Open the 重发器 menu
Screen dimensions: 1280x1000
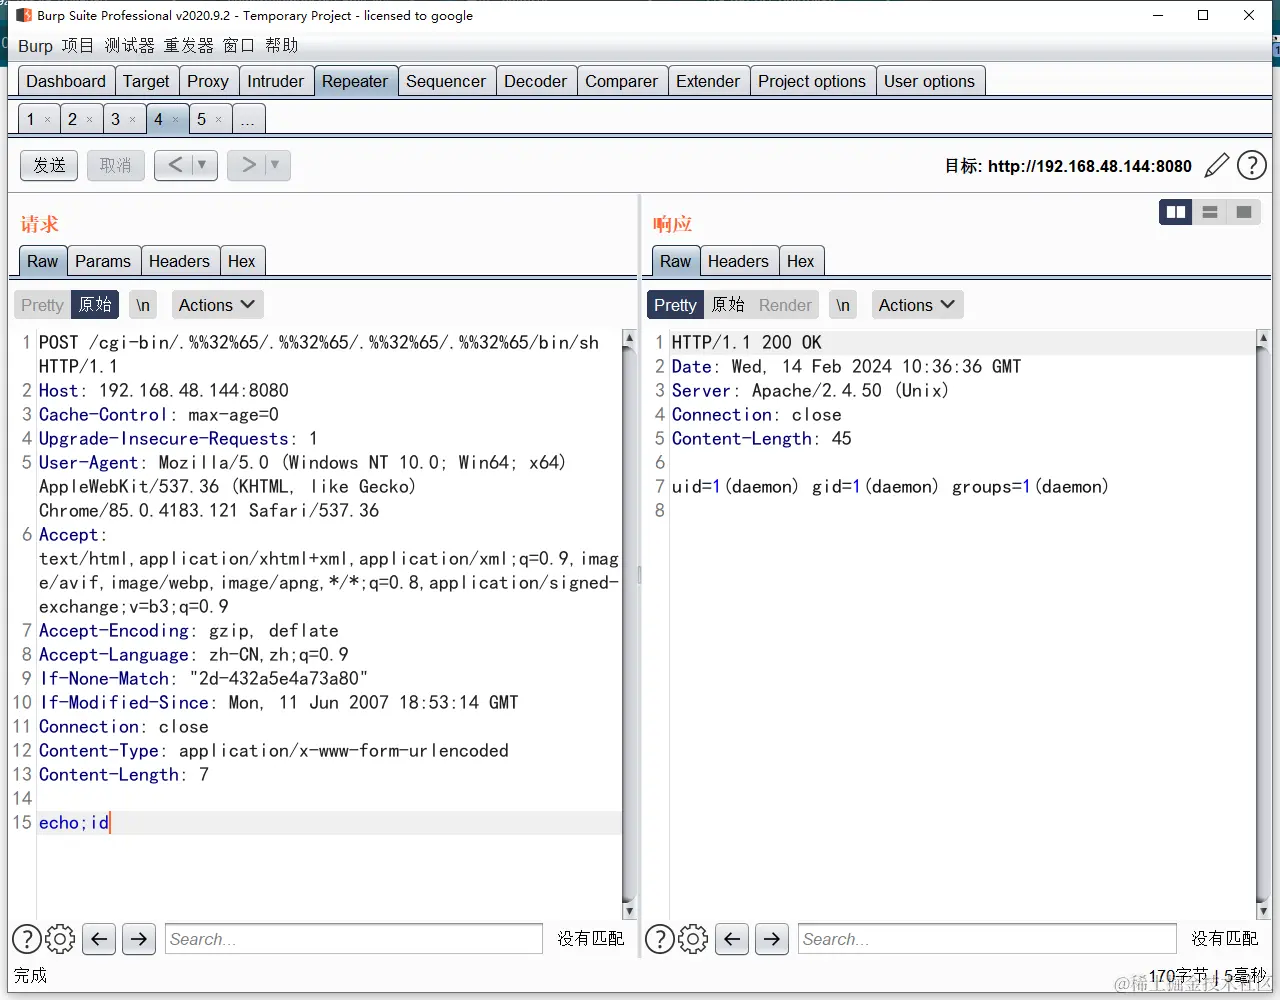pyautogui.click(x=189, y=46)
